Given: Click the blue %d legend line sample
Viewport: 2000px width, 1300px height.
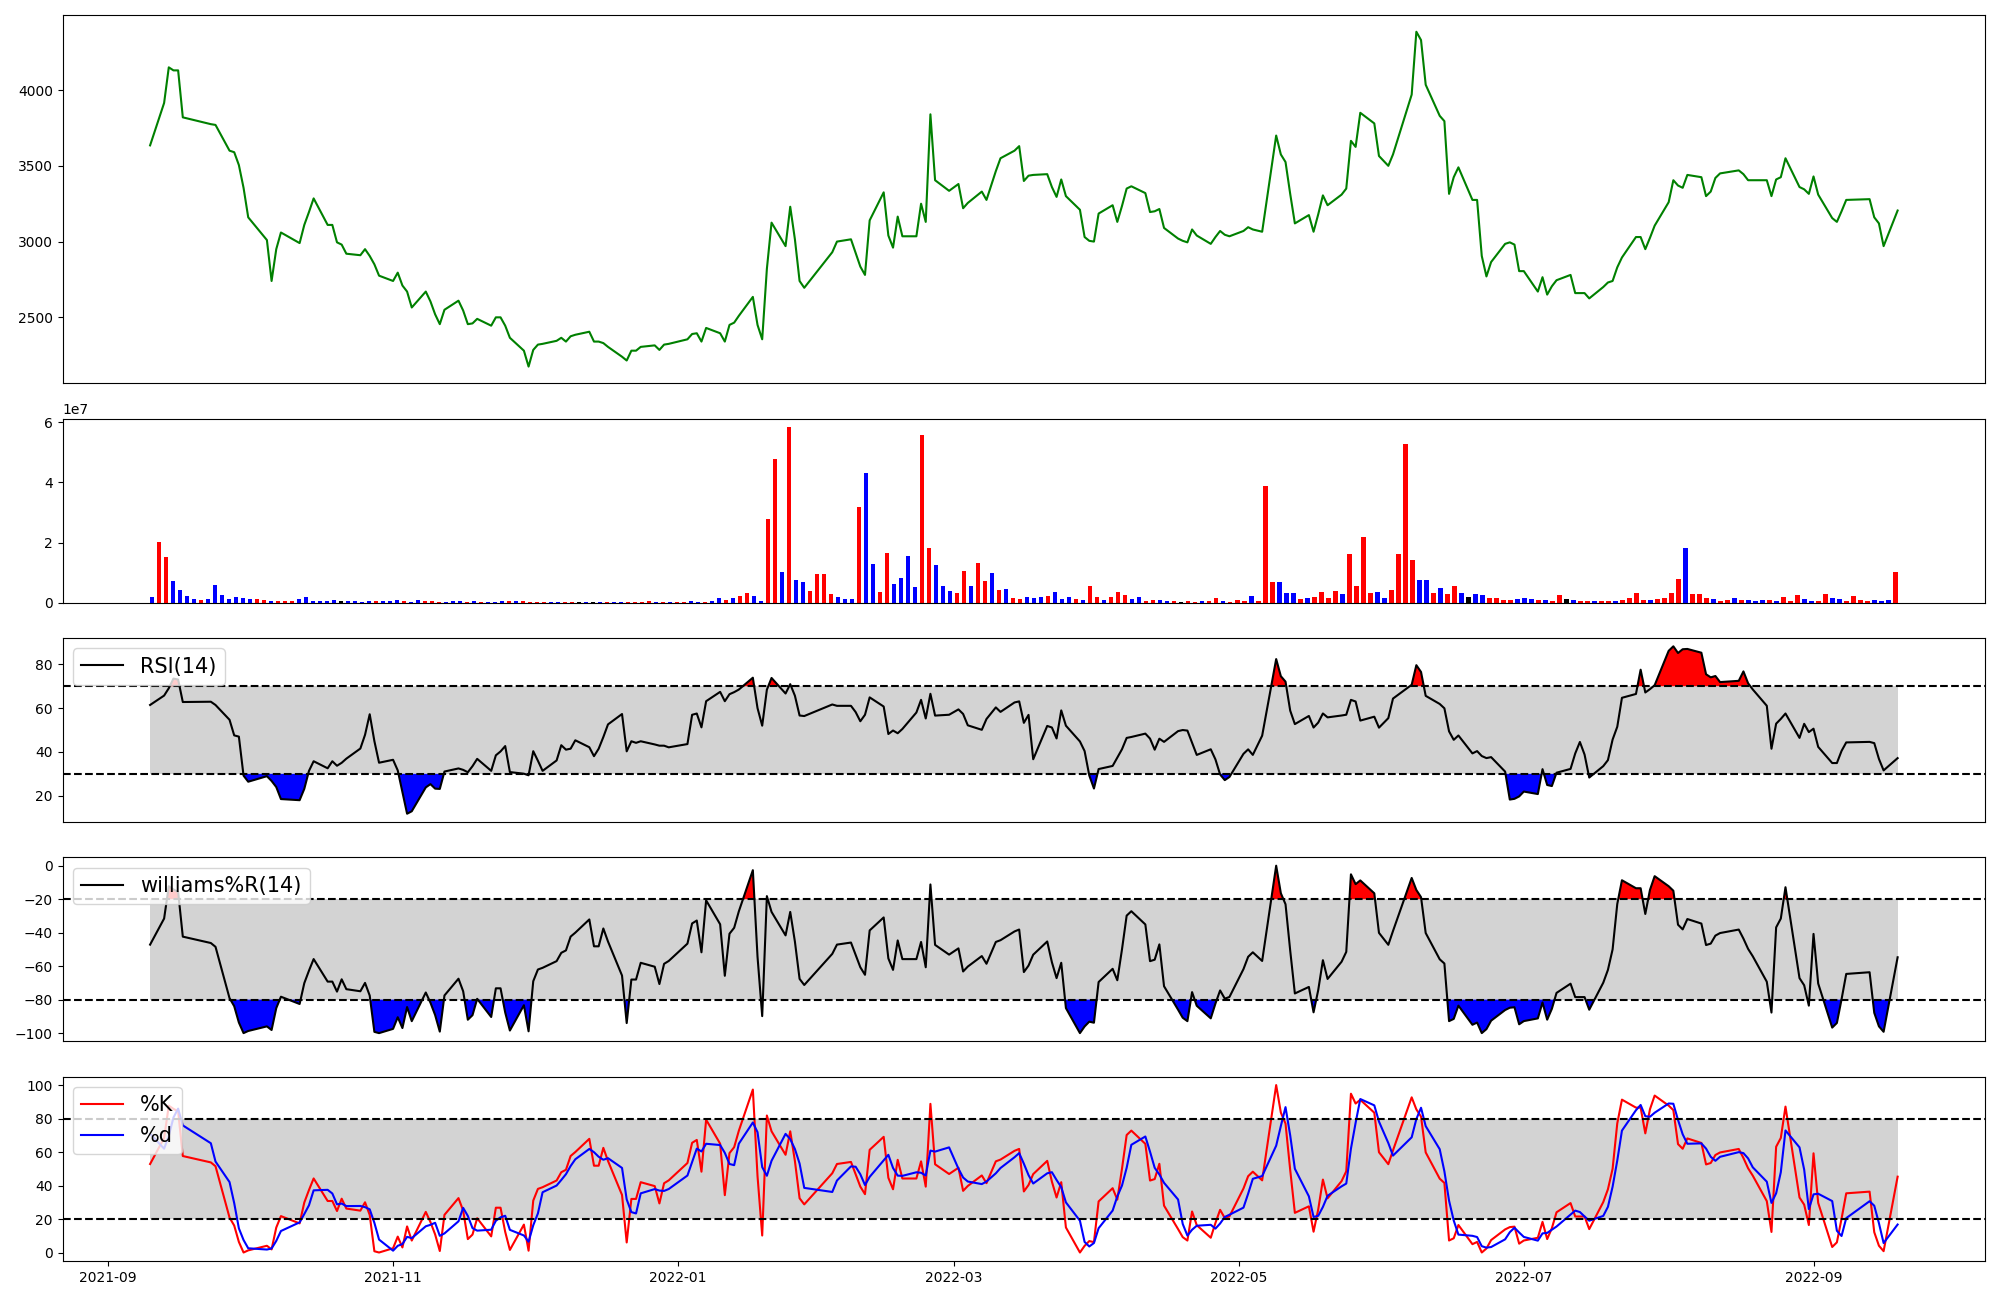Looking at the screenshot, I should click(102, 1135).
